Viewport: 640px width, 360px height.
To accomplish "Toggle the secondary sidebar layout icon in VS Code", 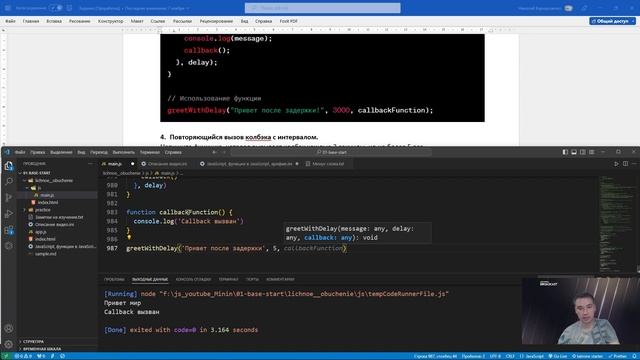I will 582,152.
